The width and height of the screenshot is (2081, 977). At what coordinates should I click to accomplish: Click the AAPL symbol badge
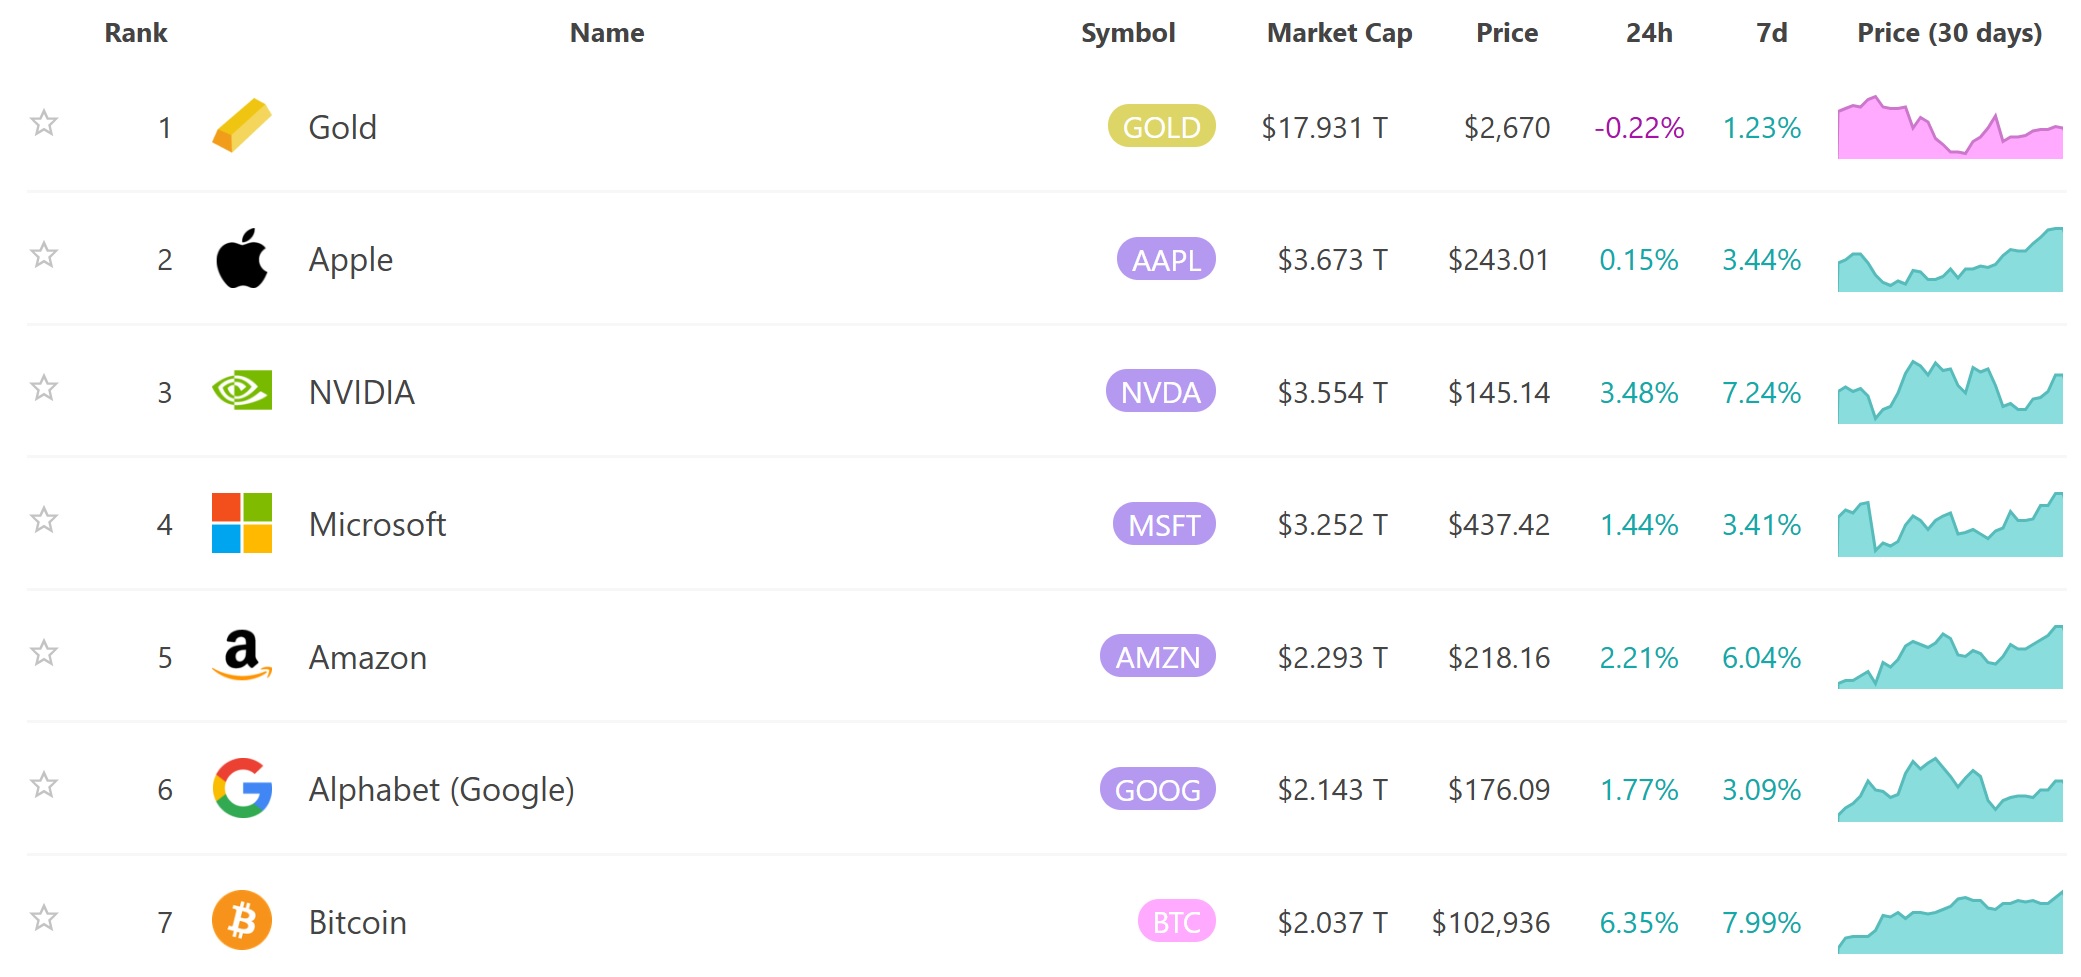[1166, 259]
